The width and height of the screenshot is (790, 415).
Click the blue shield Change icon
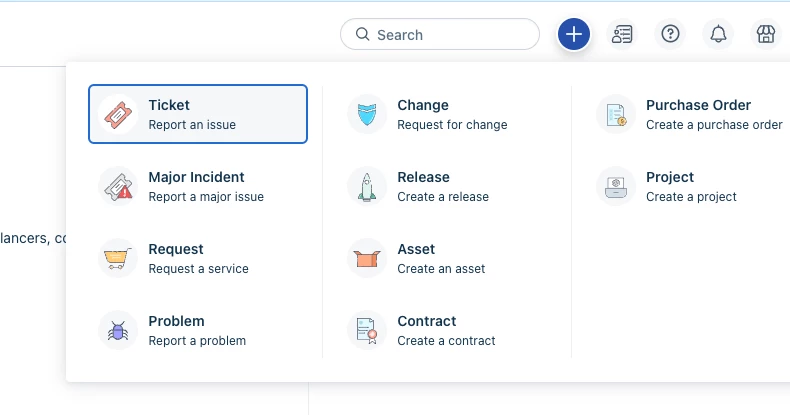pyautogui.click(x=367, y=114)
